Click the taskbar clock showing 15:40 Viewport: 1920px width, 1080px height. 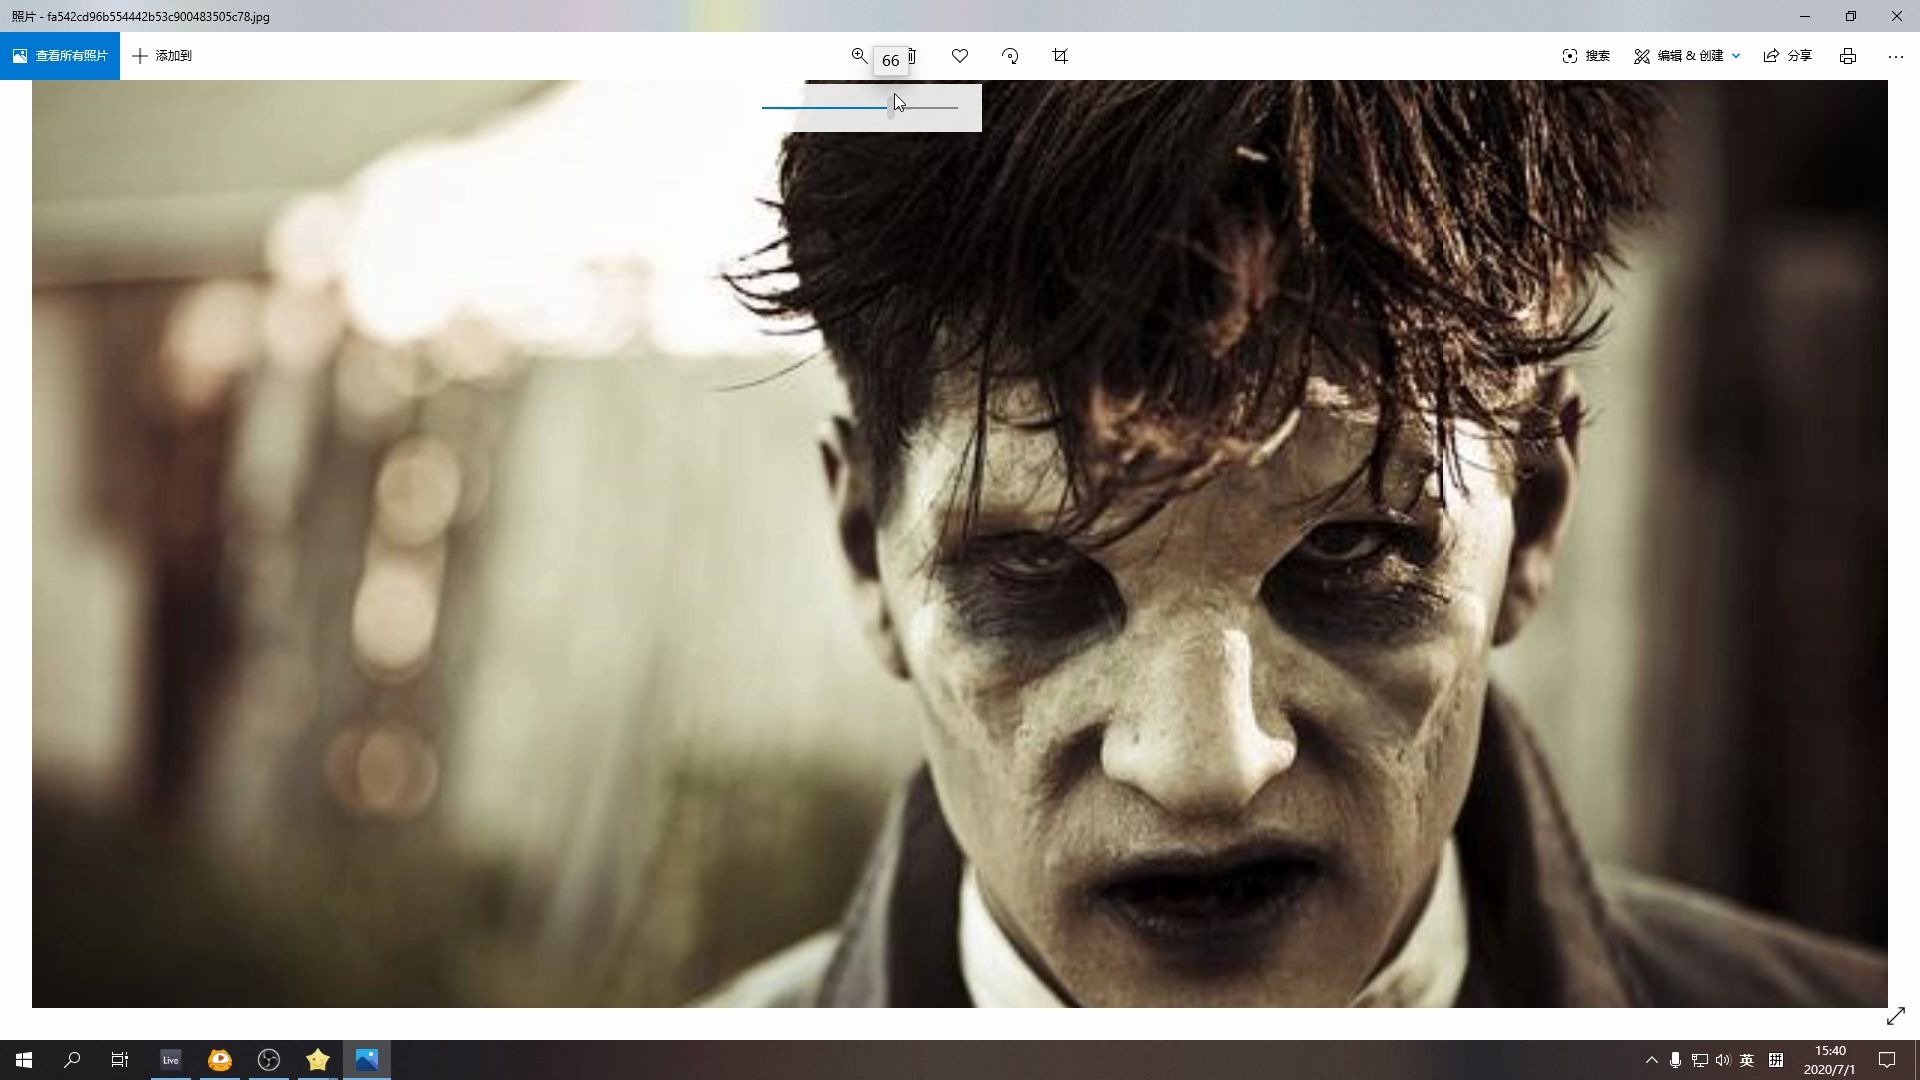coord(1829,1060)
